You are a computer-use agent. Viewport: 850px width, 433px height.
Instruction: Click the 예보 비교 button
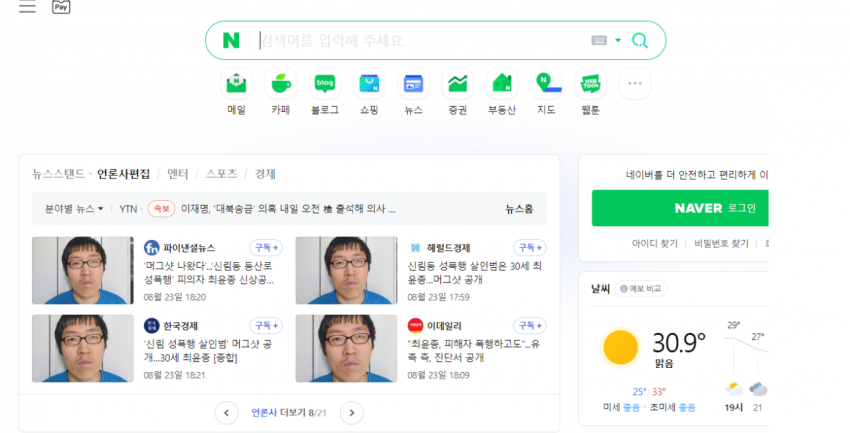tap(641, 289)
